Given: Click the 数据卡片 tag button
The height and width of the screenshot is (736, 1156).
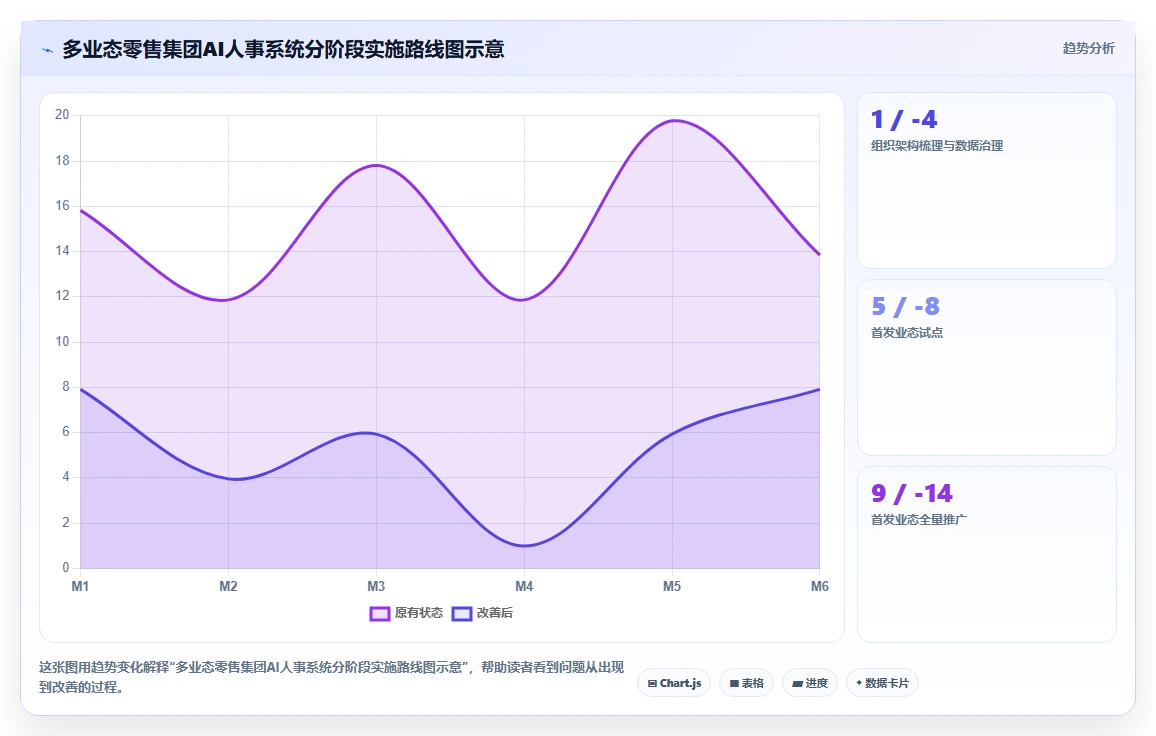Looking at the screenshot, I should 882,683.
